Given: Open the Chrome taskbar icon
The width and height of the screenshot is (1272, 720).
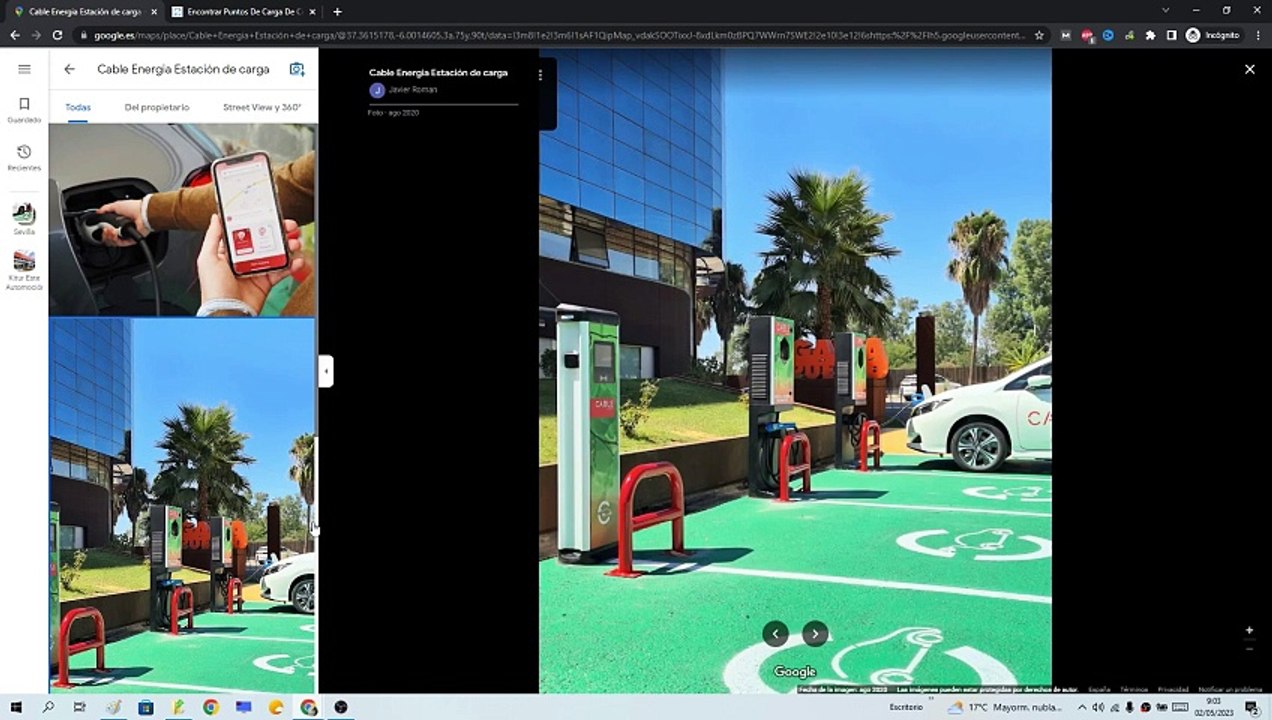Looking at the screenshot, I should click(211, 707).
